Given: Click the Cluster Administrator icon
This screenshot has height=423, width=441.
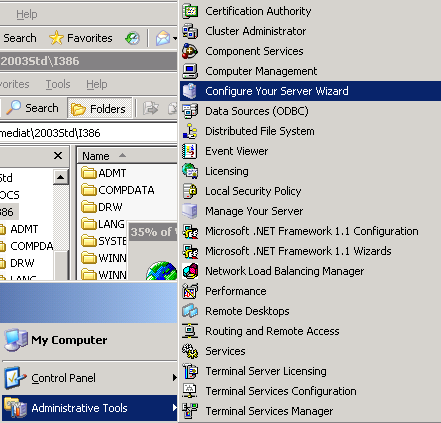Looking at the screenshot, I should 190,31.
